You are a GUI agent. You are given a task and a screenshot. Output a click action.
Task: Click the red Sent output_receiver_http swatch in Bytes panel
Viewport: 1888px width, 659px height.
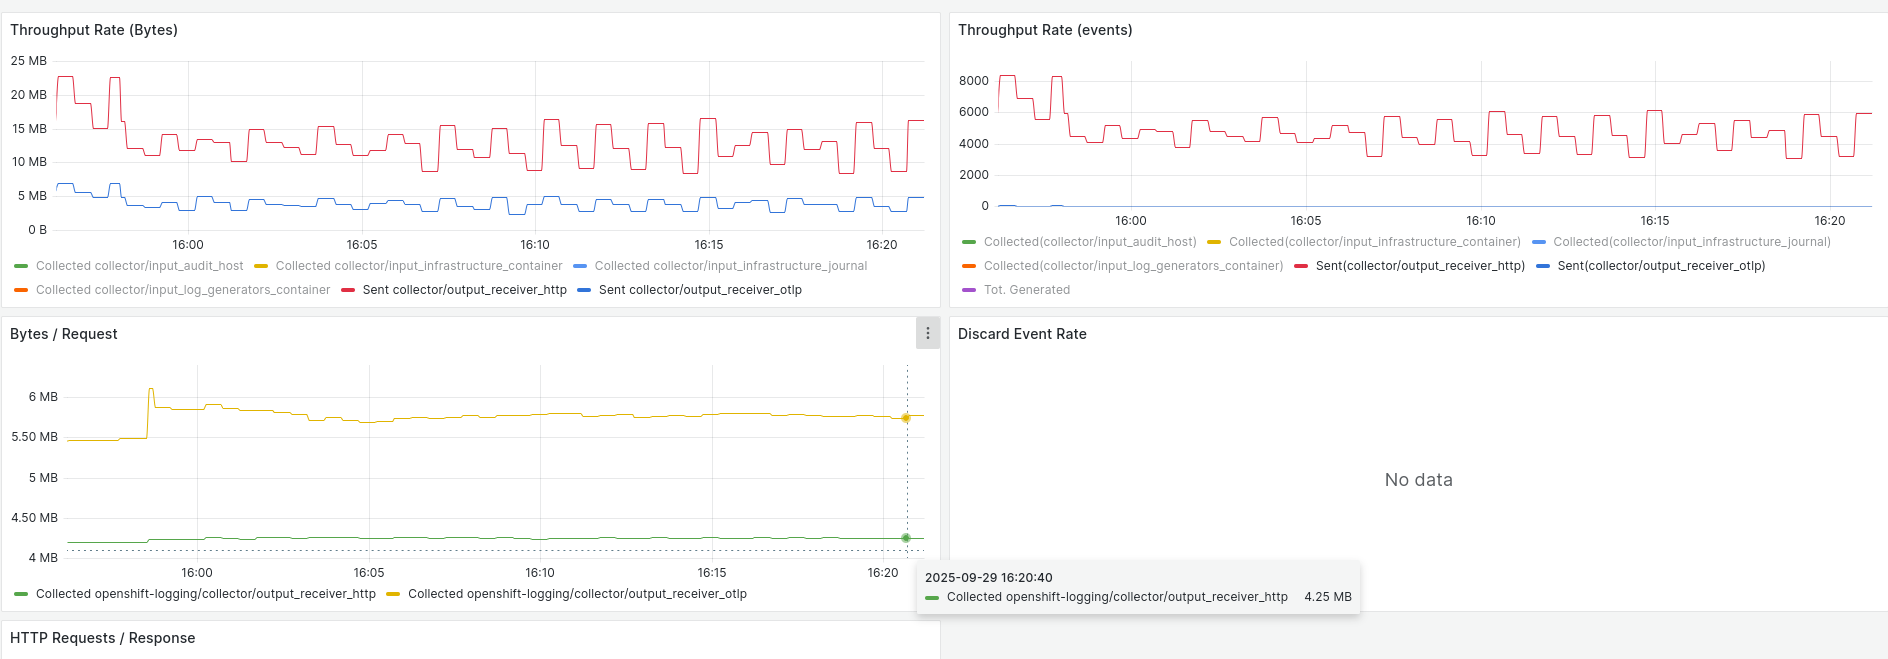point(348,290)
